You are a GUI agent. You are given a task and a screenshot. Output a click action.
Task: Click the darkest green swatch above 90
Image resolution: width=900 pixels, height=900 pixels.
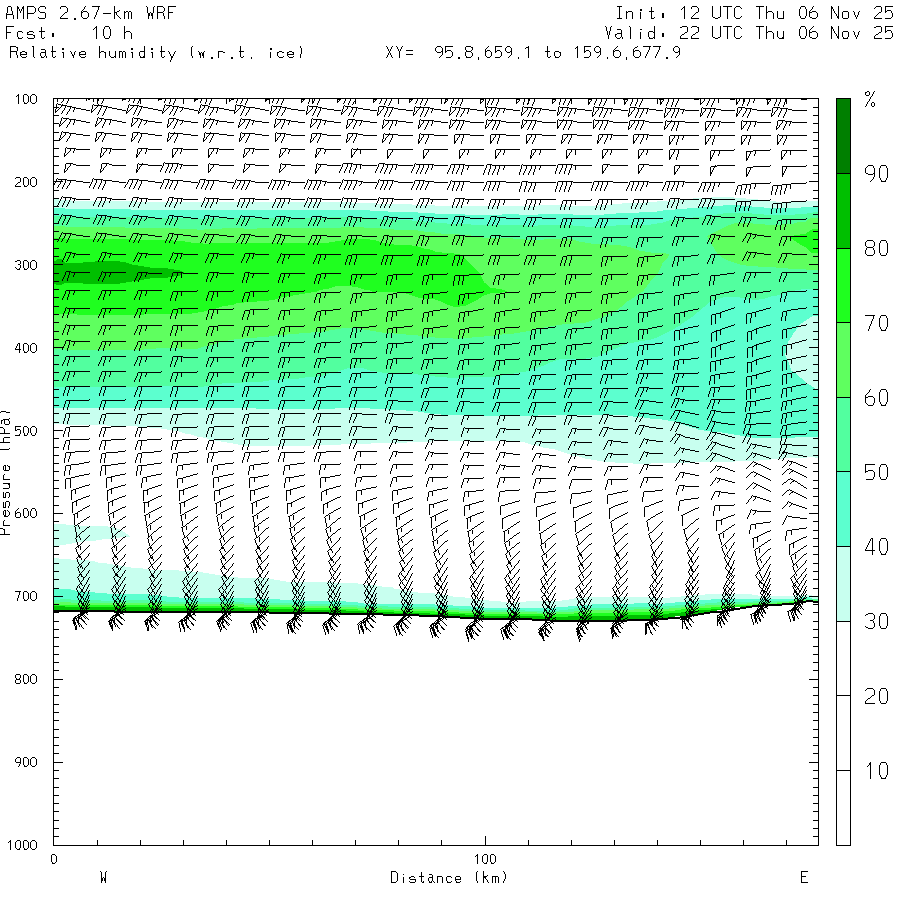pos(843,135)
